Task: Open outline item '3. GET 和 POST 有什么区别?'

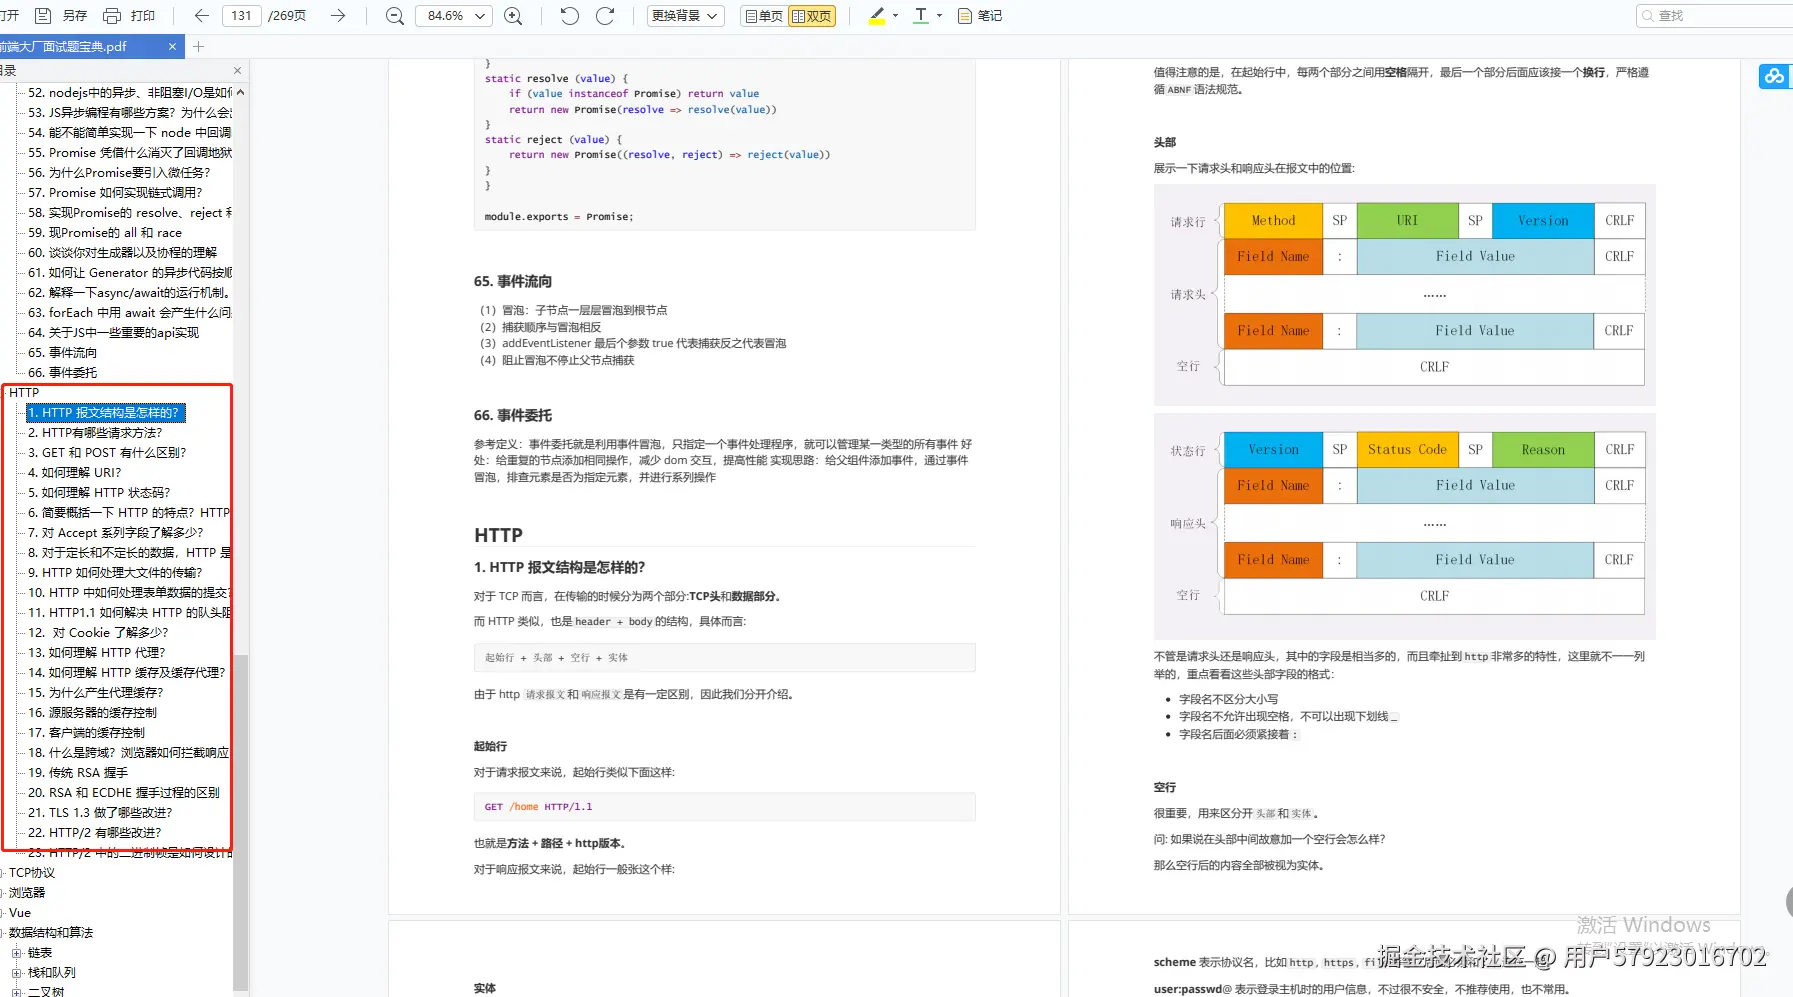Action: click(x=107, y=453)
